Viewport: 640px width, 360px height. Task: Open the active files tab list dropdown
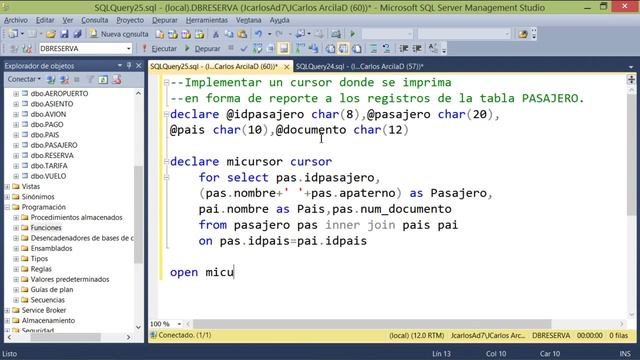click(631, 67)
